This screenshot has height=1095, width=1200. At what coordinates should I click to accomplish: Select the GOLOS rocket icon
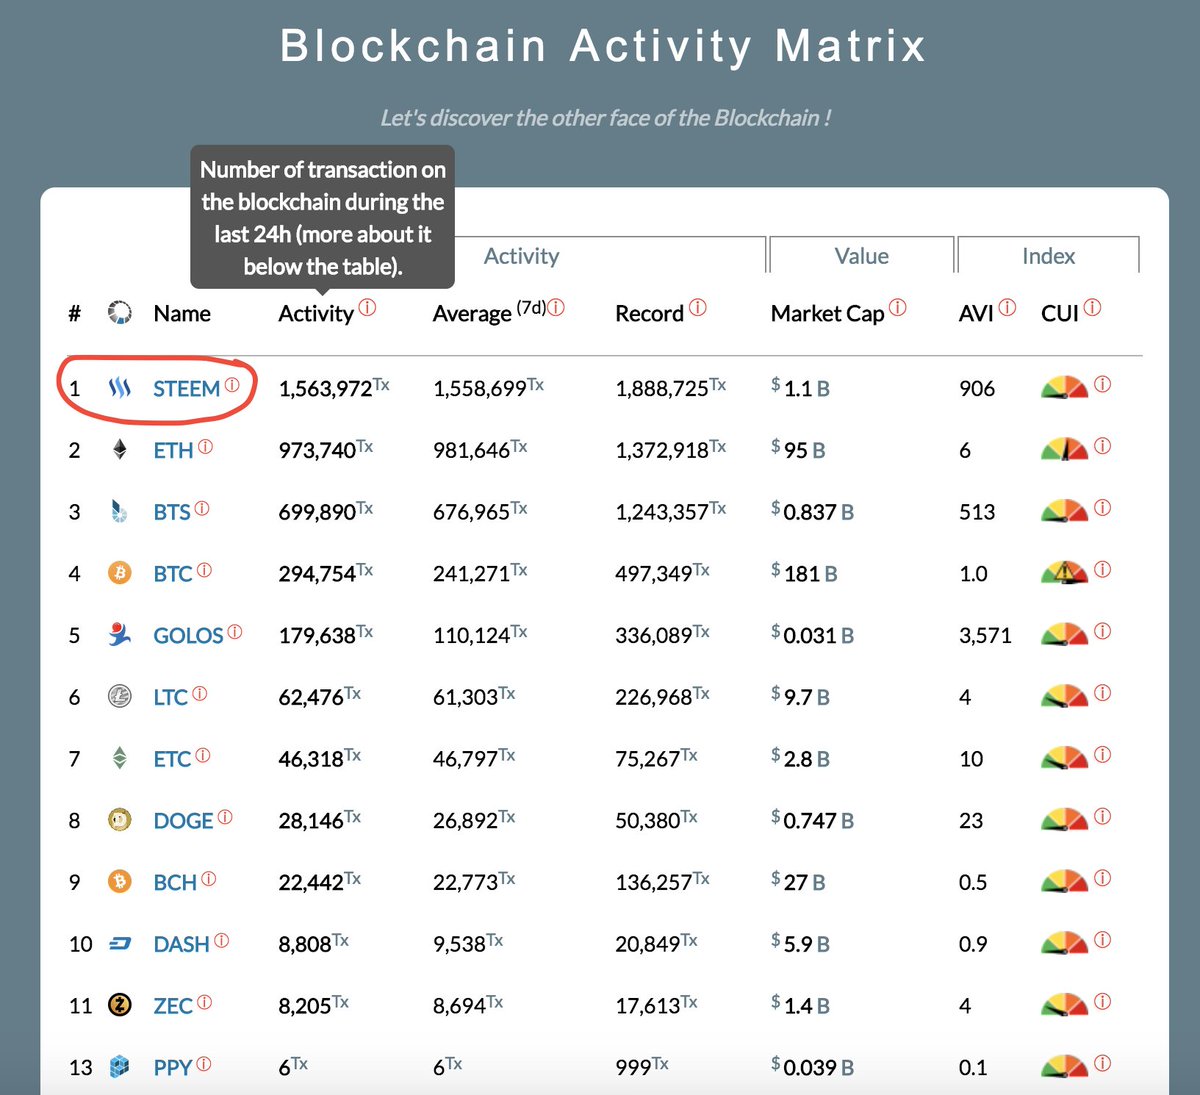point(120,634)
